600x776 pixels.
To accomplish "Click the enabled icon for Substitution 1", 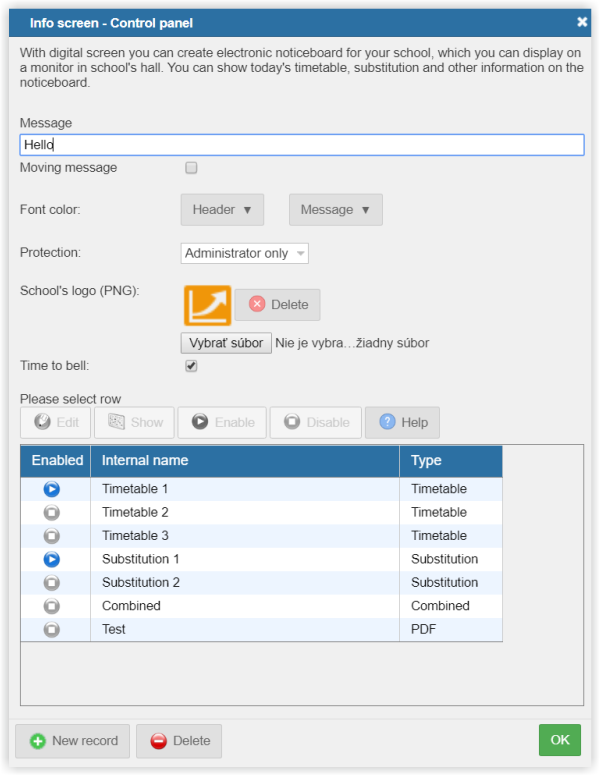I will coord(52,559).
